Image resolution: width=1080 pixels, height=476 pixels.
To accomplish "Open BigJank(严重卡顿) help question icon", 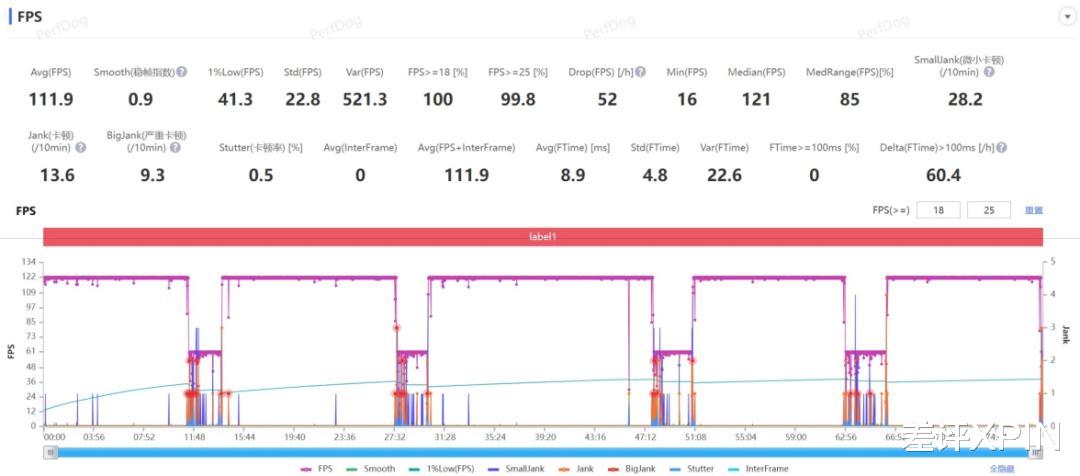I will [175, 147].
